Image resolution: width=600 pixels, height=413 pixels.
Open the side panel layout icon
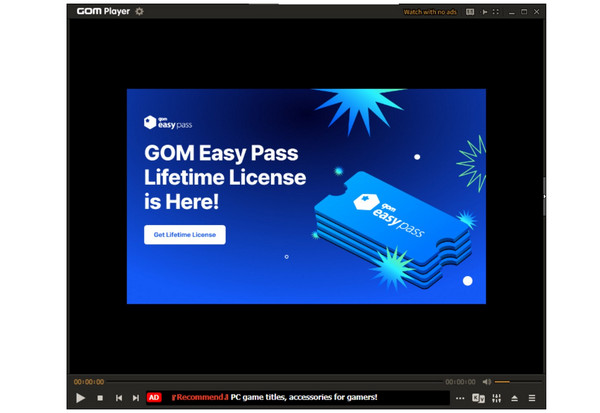(x=470, y=12)
